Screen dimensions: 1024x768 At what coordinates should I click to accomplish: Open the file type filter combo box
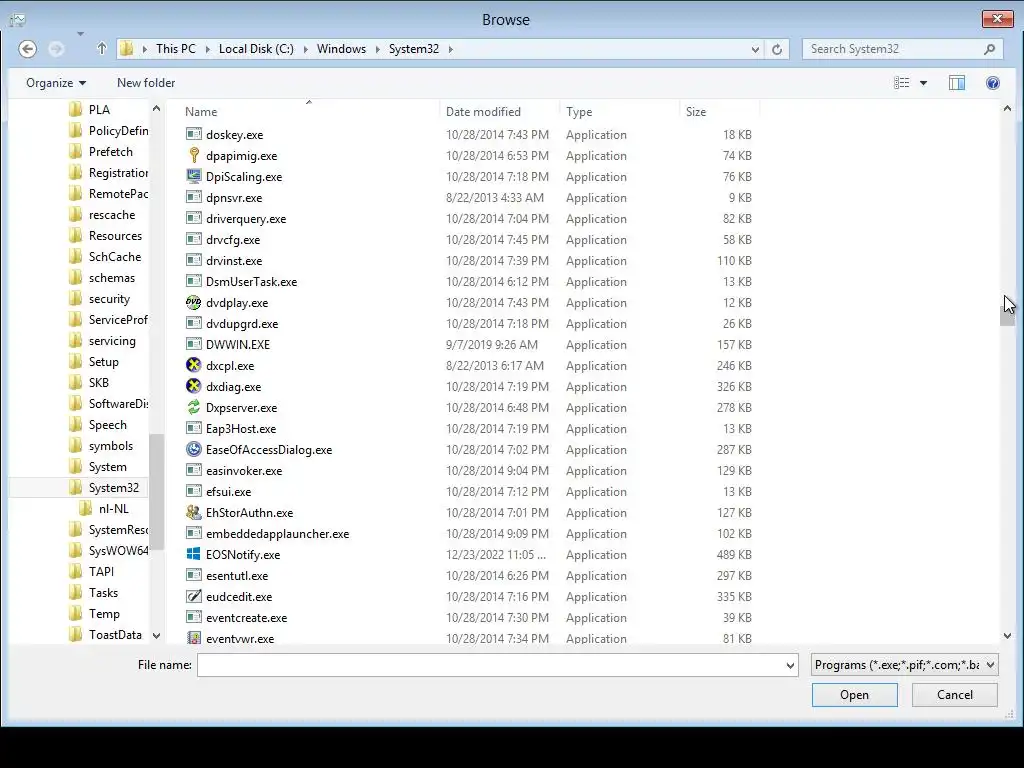tap(904, 665)
